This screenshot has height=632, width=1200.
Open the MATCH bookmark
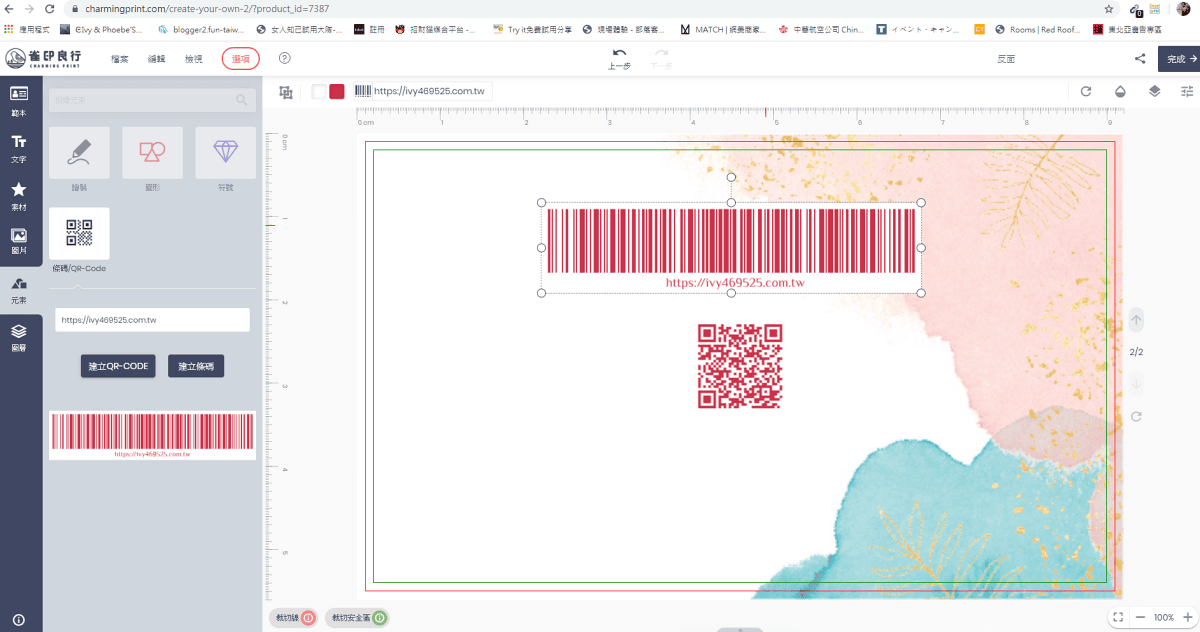pos(722,30)
